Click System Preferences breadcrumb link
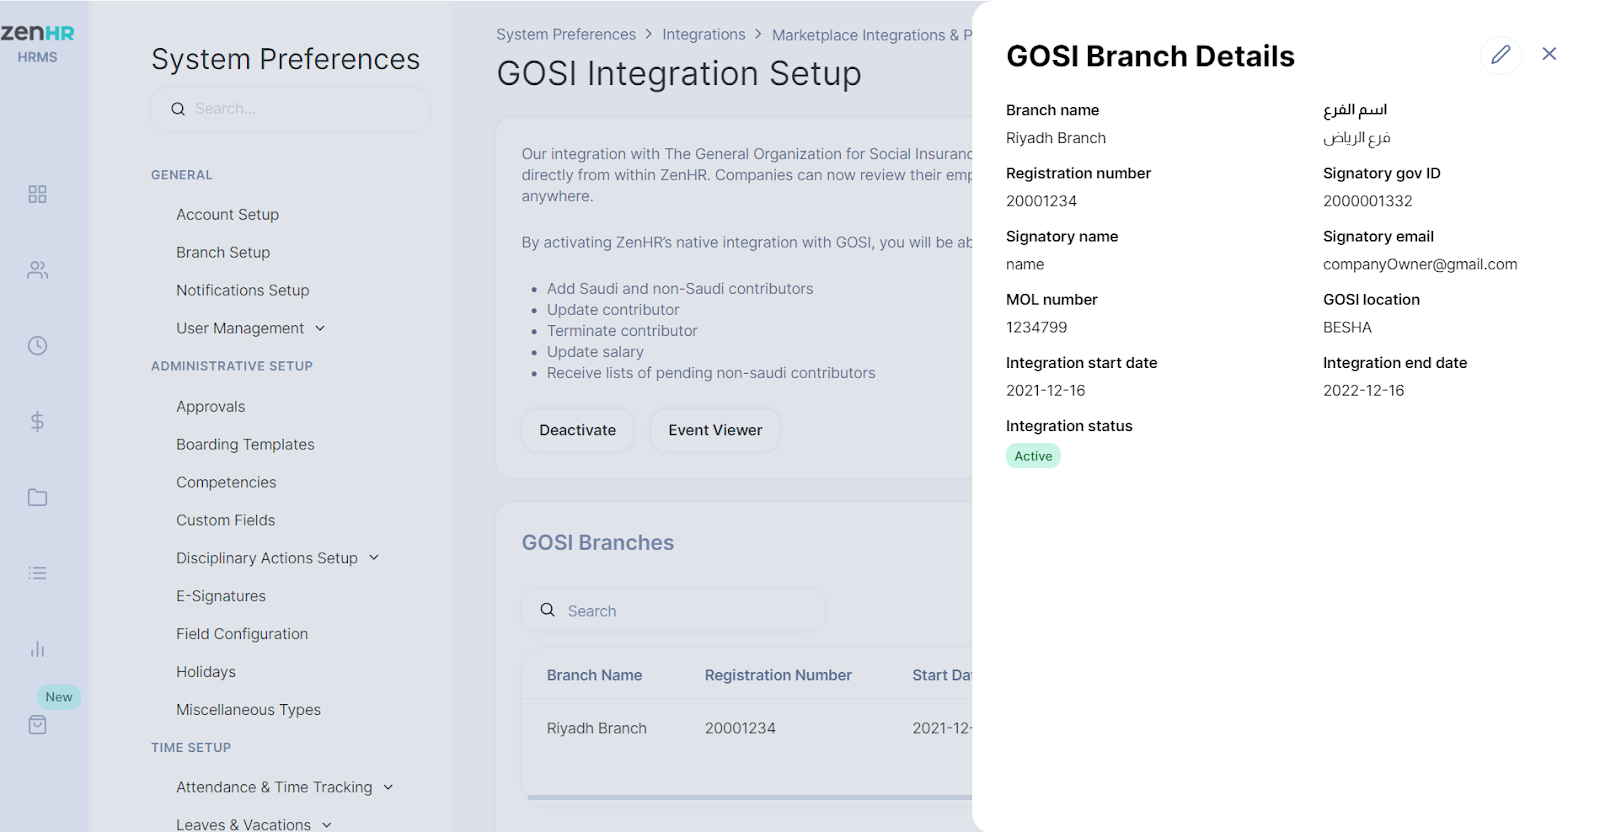Image resolution: width=1600 pixels, height=832 pixels. click(x=566, y=34)
